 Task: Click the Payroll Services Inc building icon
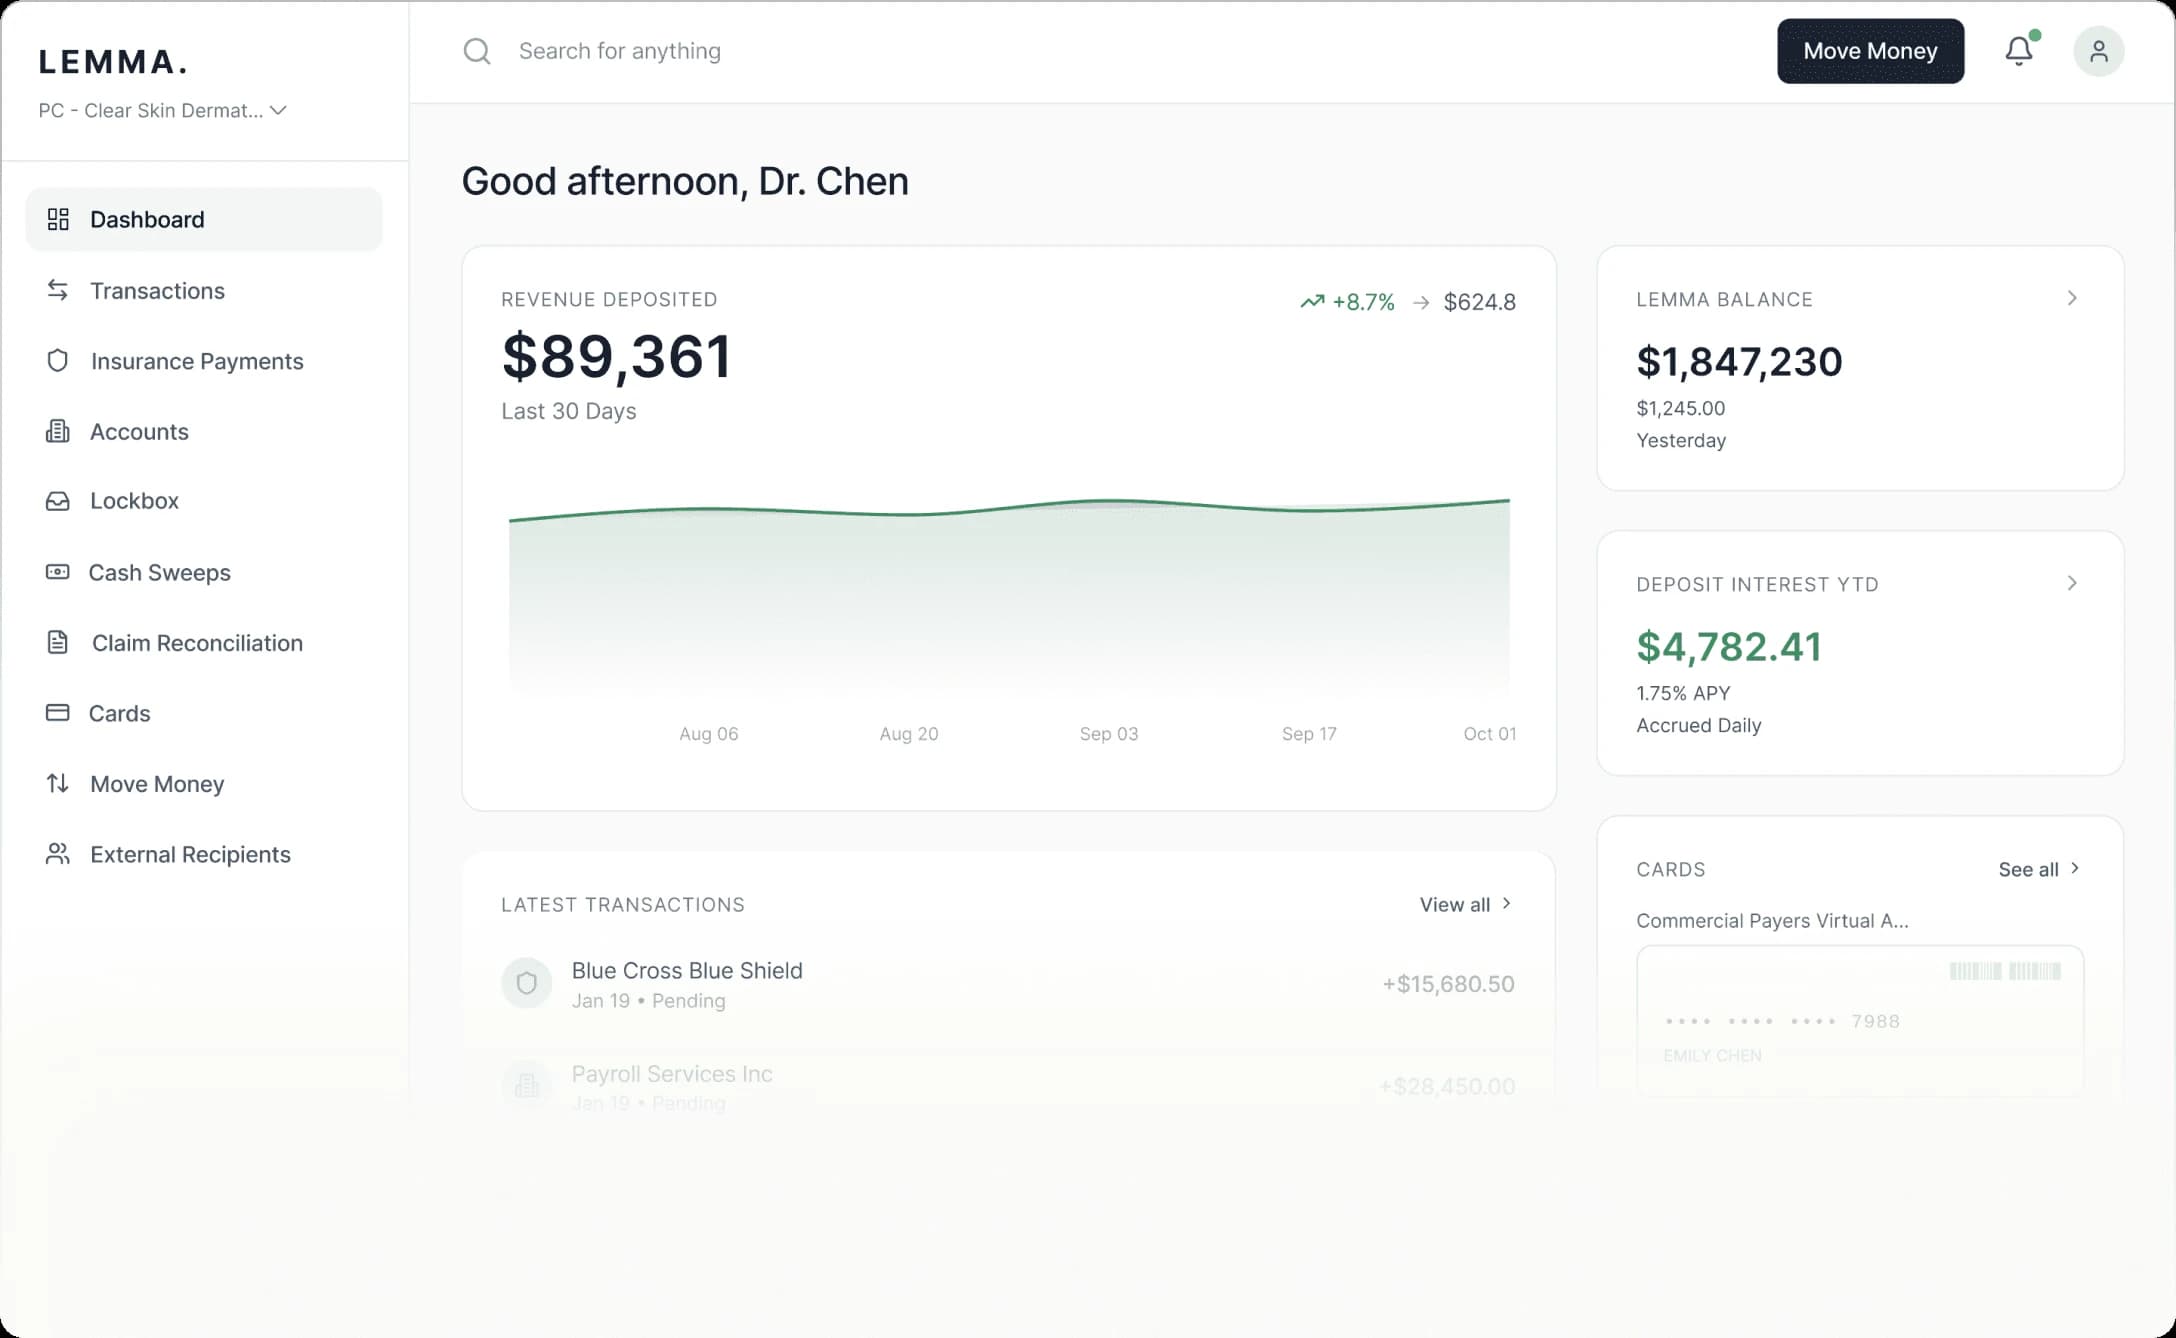527,1086
